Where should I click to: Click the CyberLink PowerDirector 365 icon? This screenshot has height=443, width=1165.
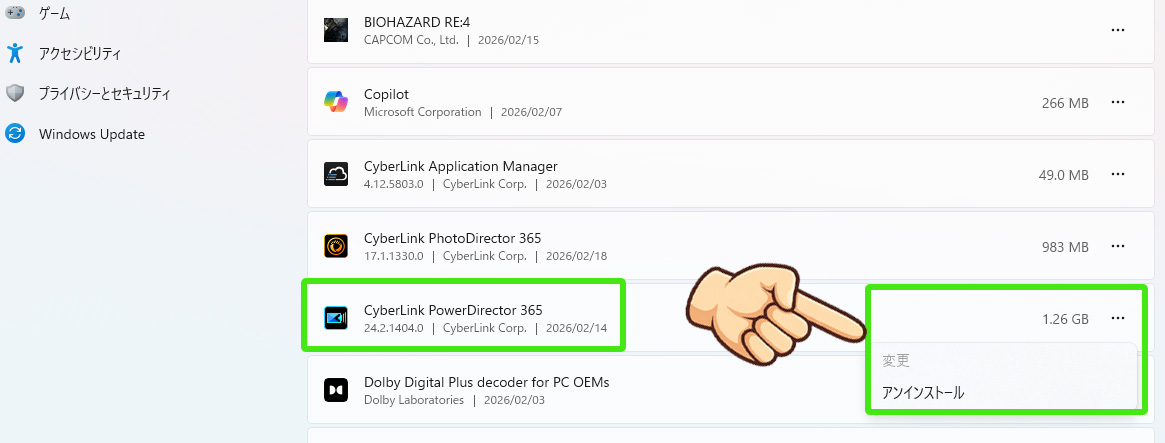[336, 318]
